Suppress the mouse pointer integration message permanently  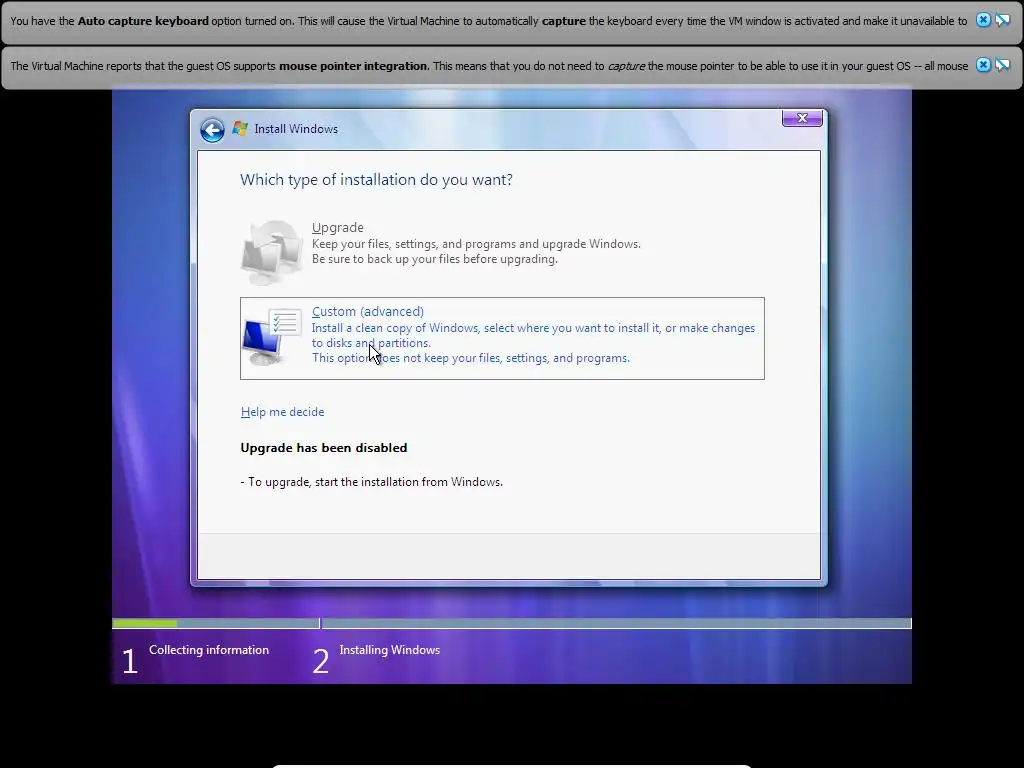1002,65
